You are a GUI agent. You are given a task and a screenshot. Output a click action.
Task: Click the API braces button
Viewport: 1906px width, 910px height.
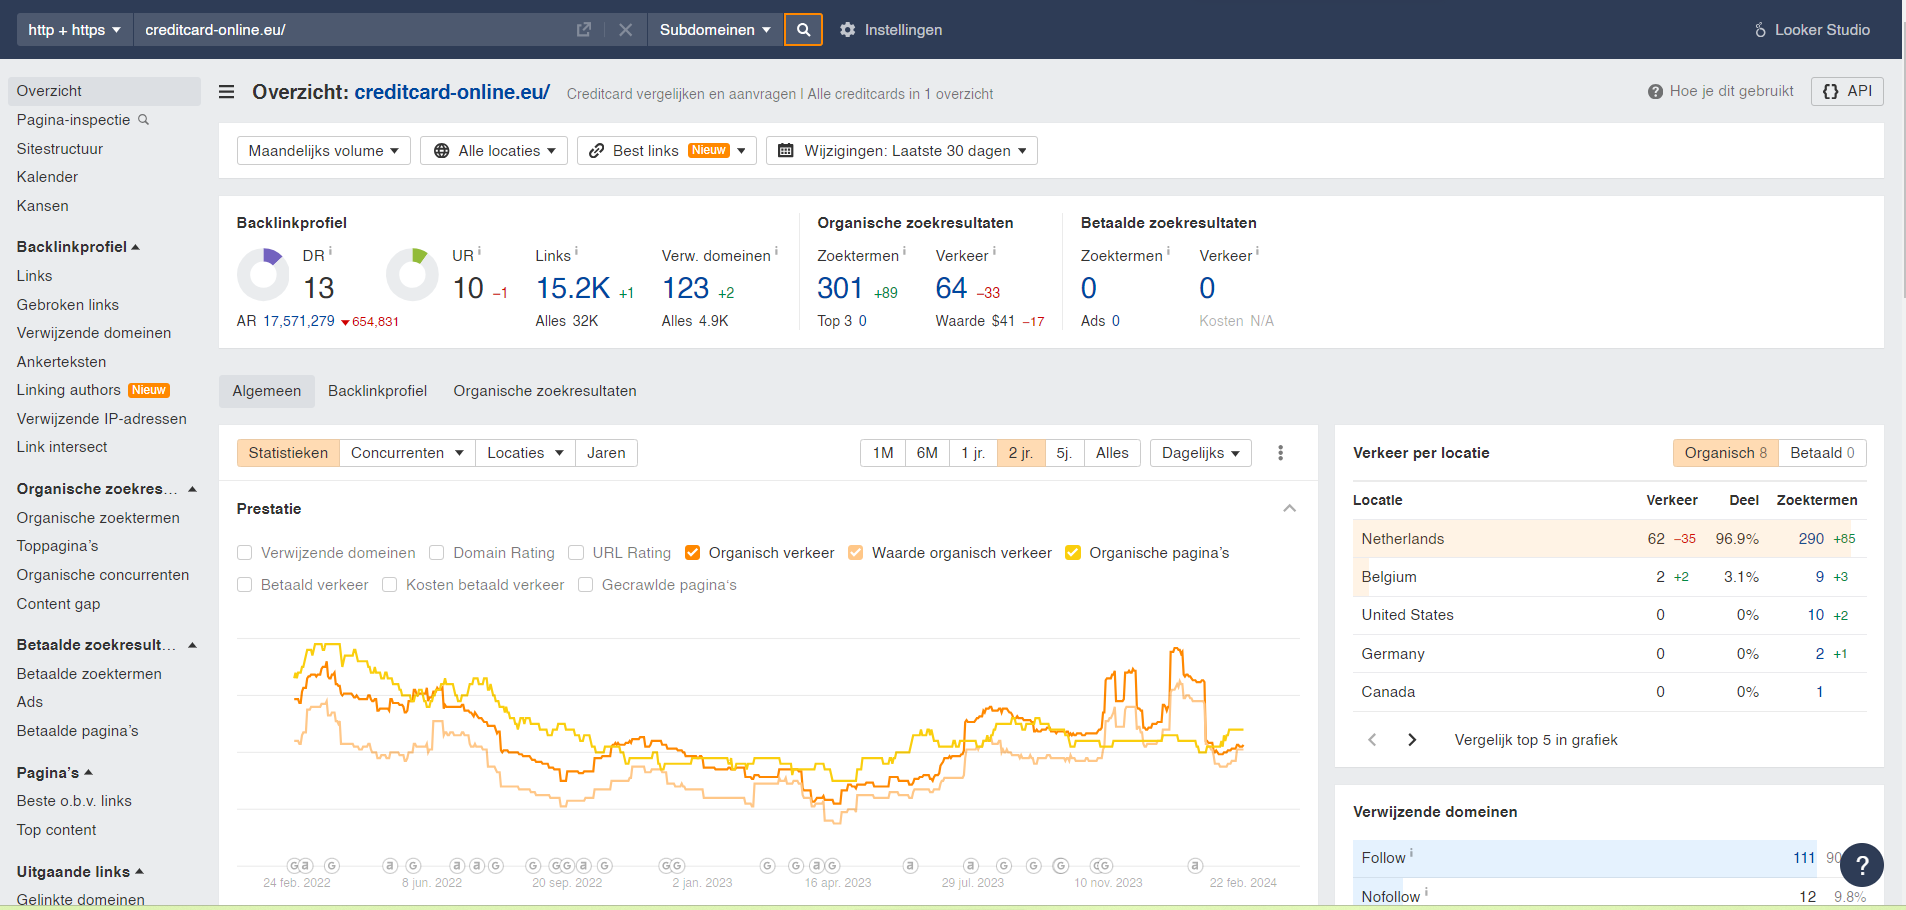[x=1847, y=91]
